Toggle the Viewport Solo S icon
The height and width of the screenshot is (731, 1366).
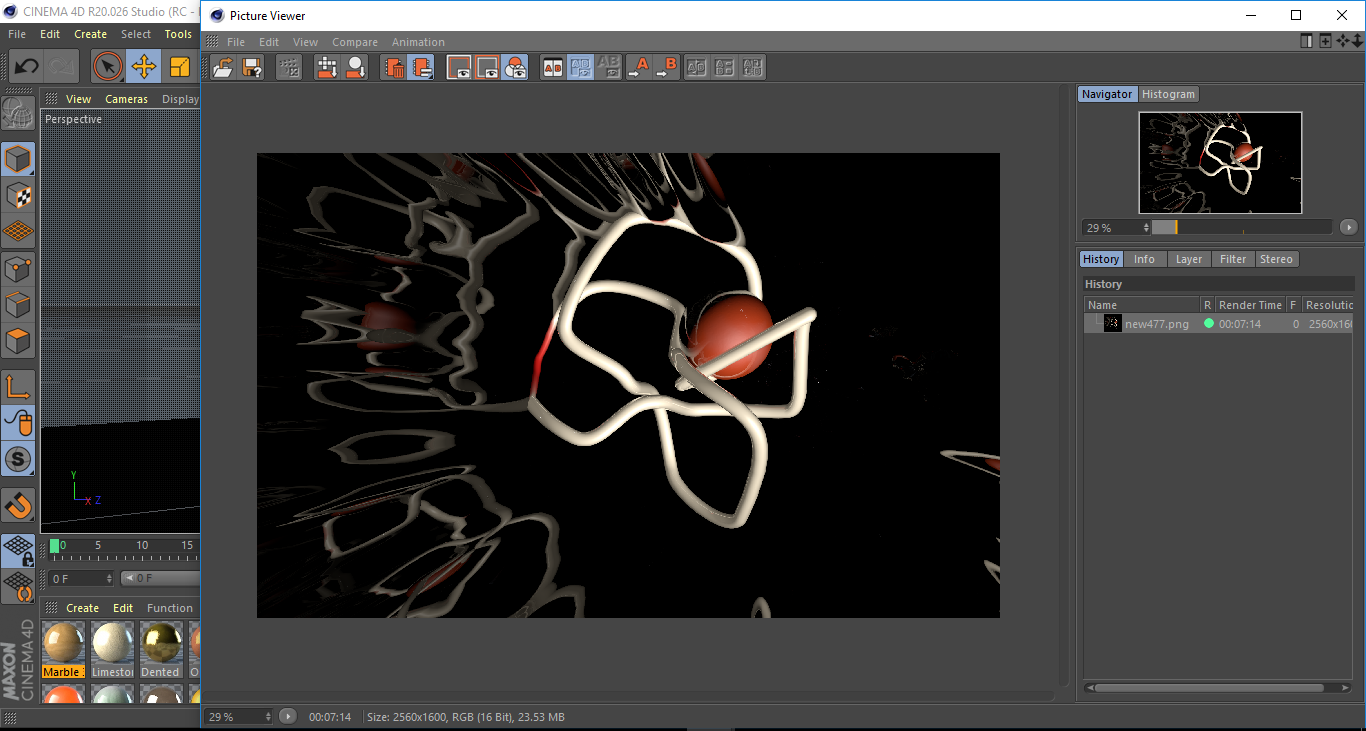[x=18, y=460]
